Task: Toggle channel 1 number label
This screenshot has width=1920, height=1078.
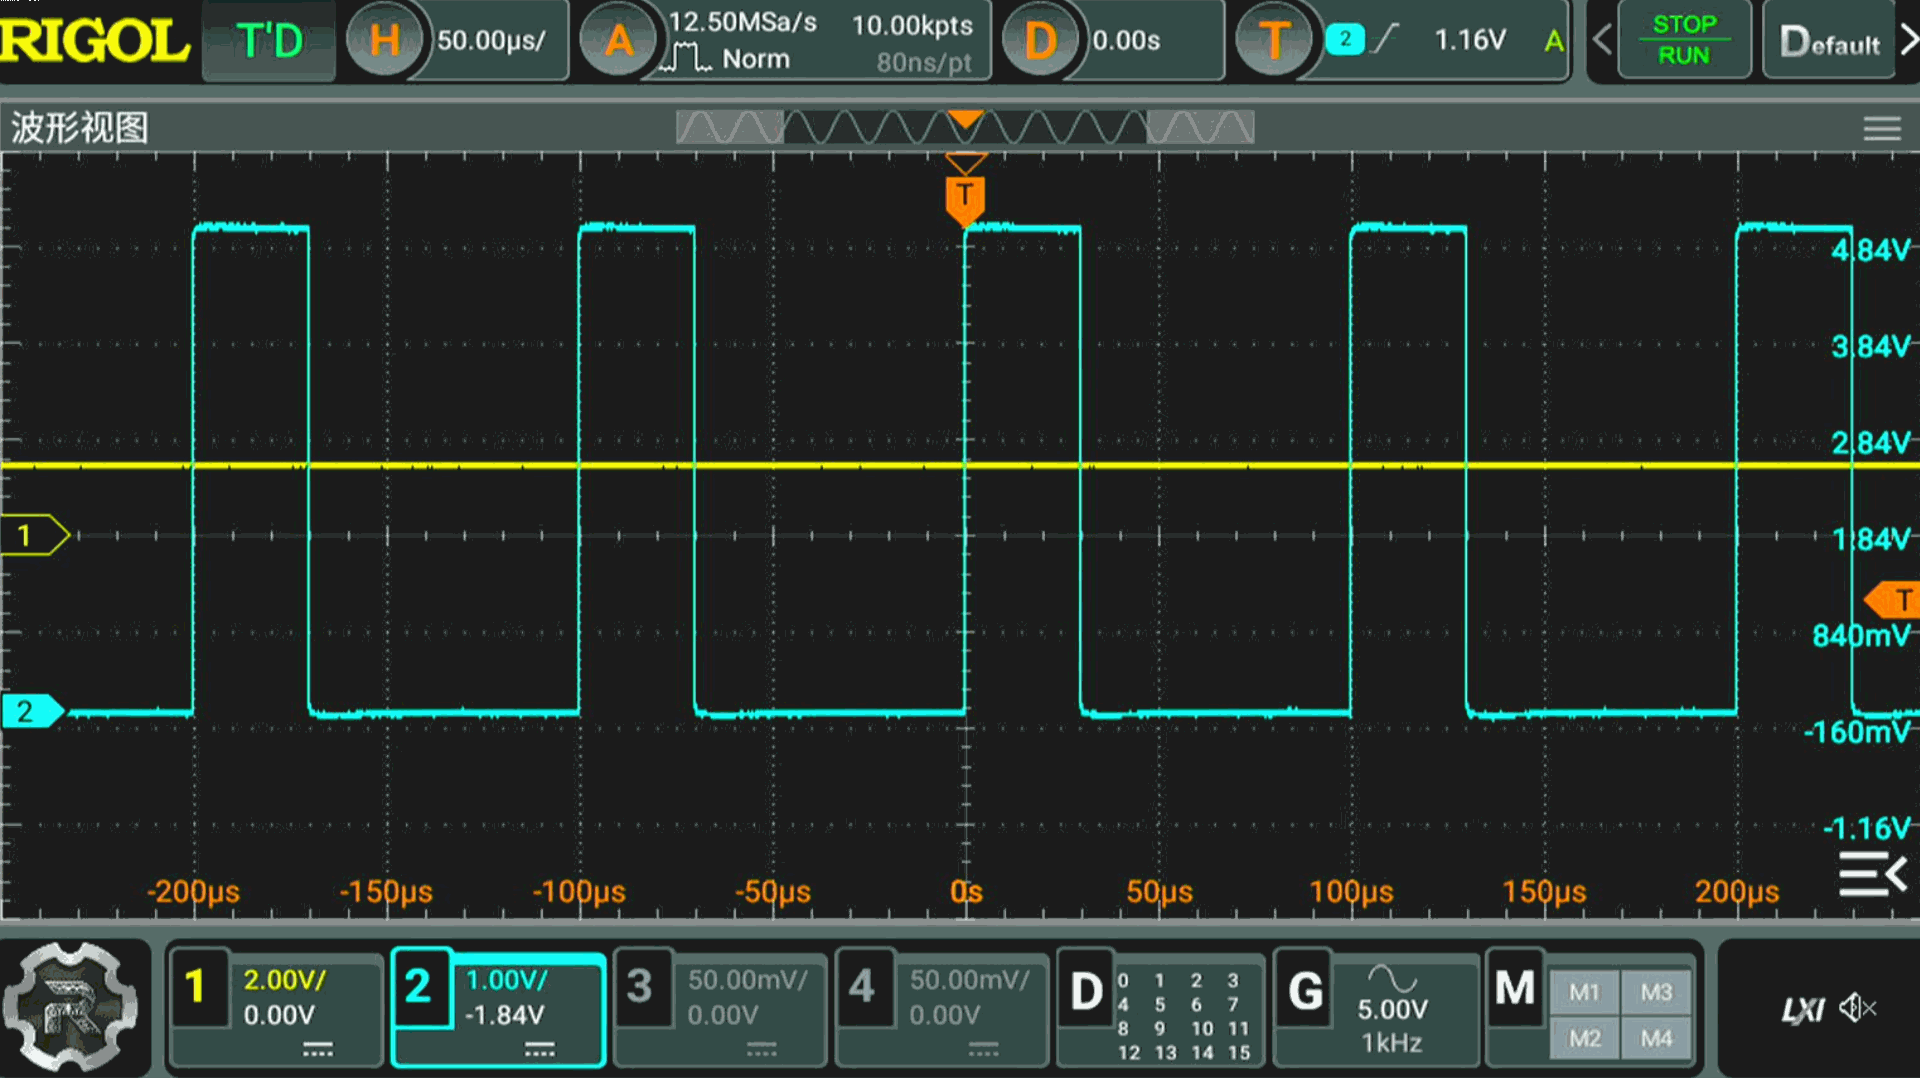Action: pyautogui.click(x=198, y=987)
